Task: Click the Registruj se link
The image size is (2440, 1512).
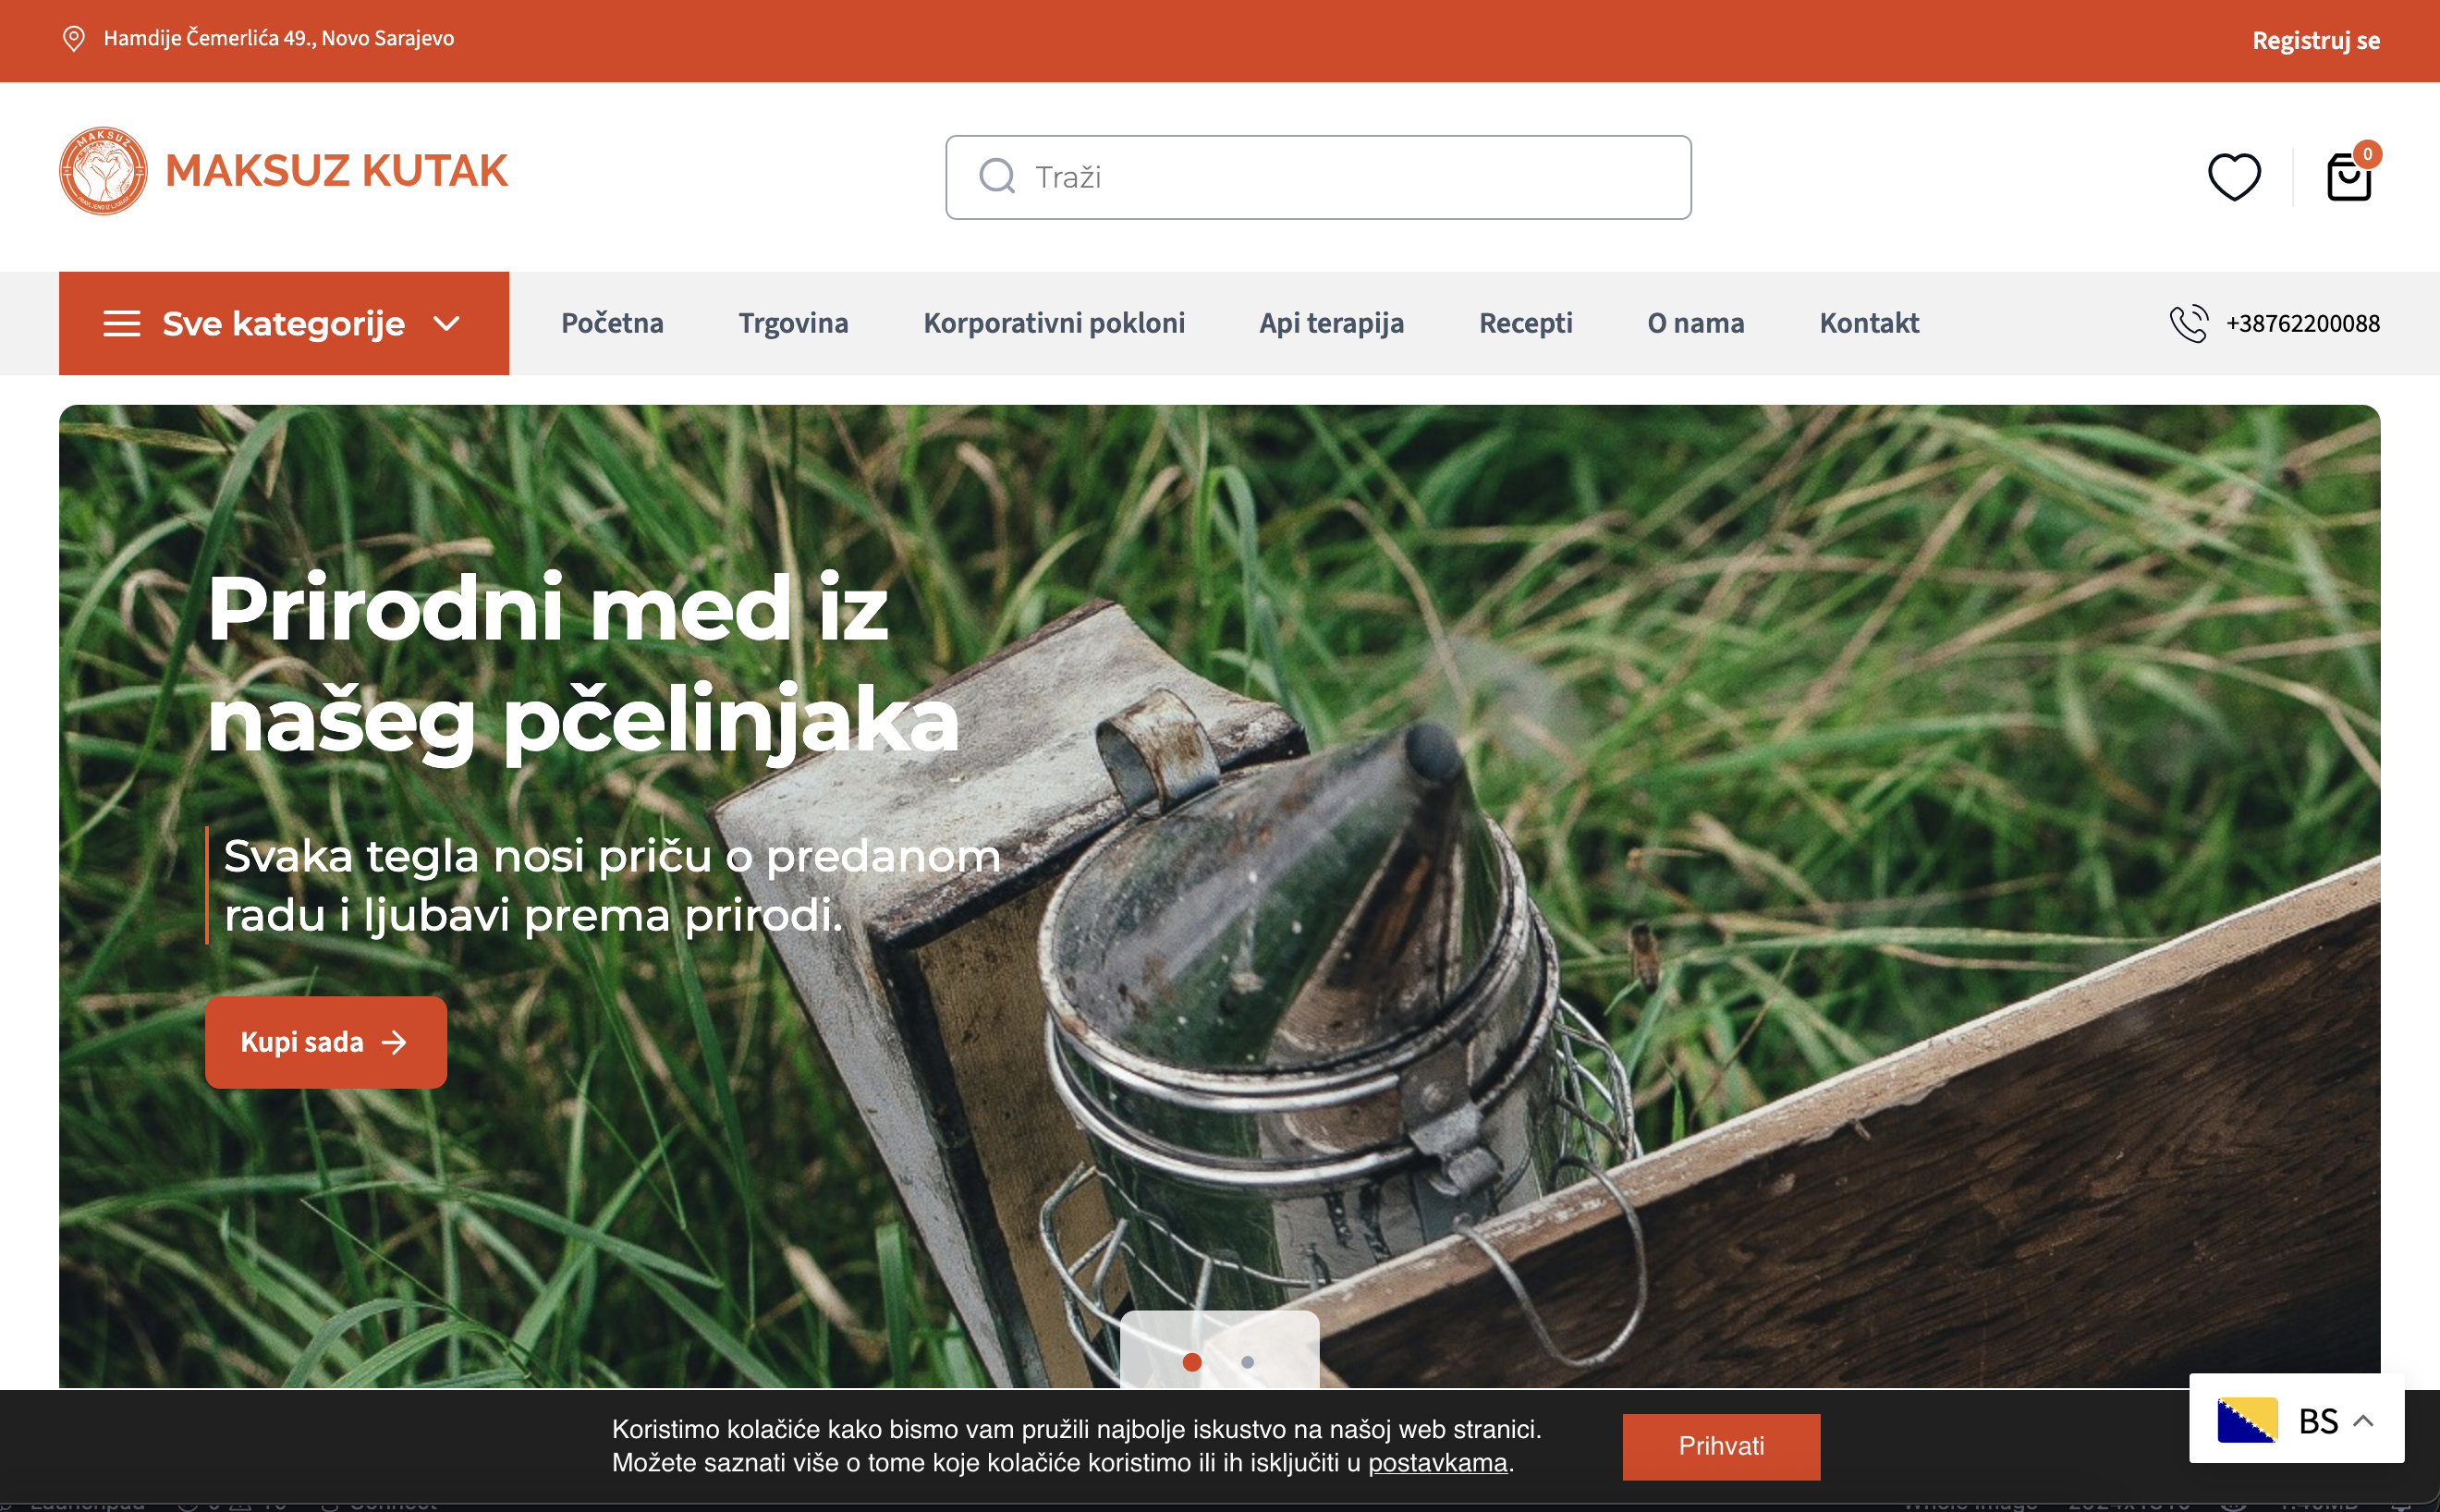Action: click(x=2315, y=41)
